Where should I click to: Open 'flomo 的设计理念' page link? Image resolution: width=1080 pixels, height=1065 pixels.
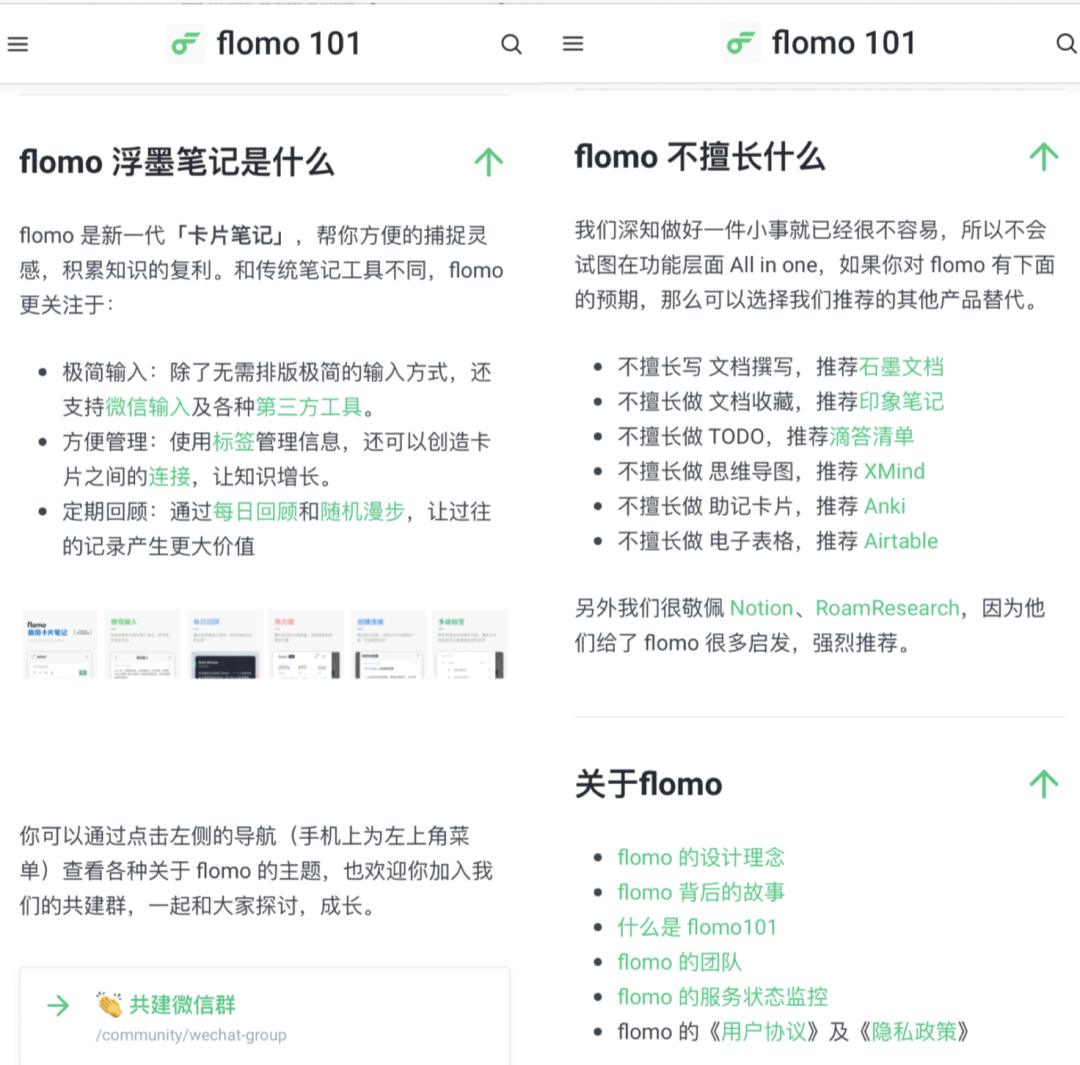700,857
